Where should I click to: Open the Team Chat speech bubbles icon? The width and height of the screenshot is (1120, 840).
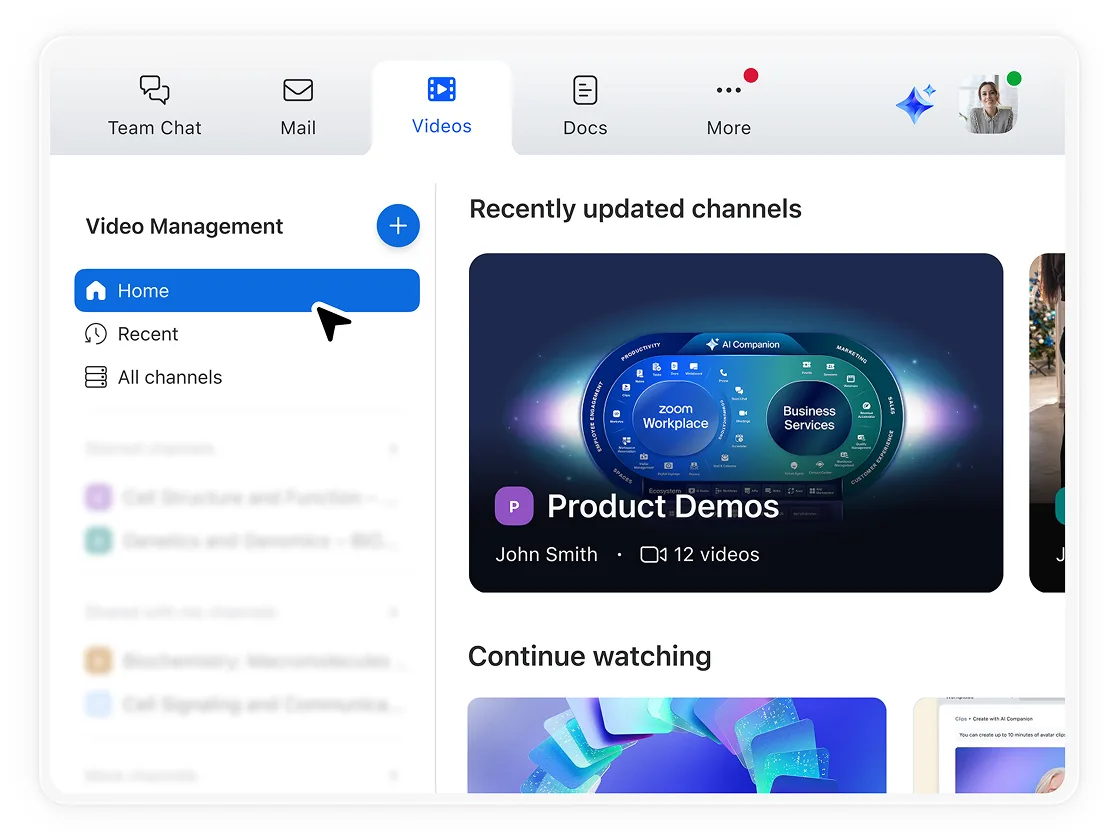point(154,90)
